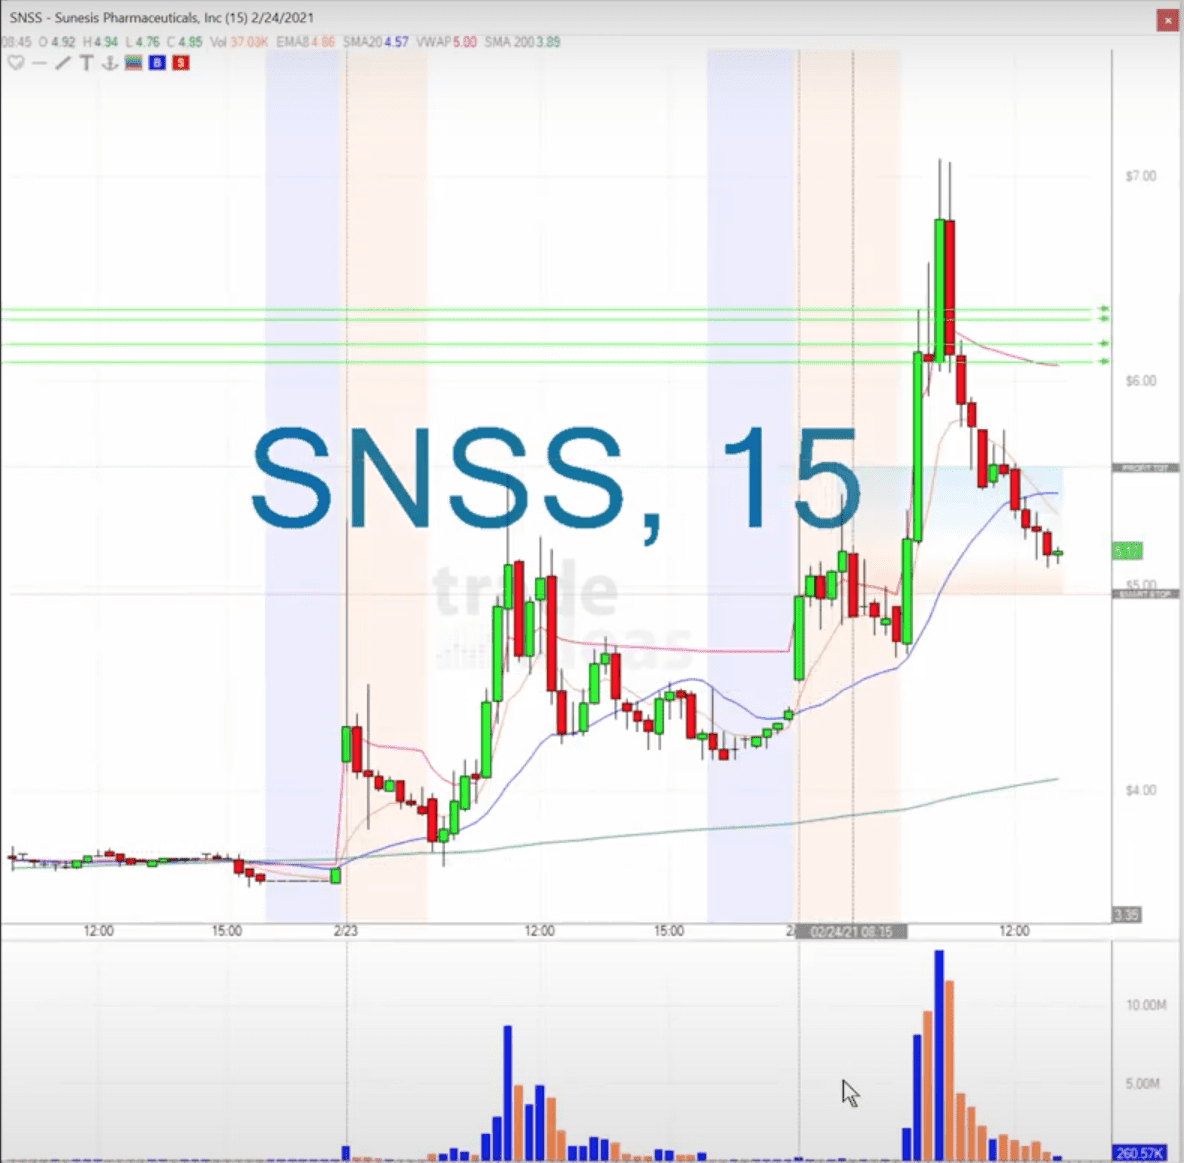Image resolution: width=1184 pixels, height=1163 pixels.
Task: Click the anchor icon in chart toolbar
Action: coord(109,63)
